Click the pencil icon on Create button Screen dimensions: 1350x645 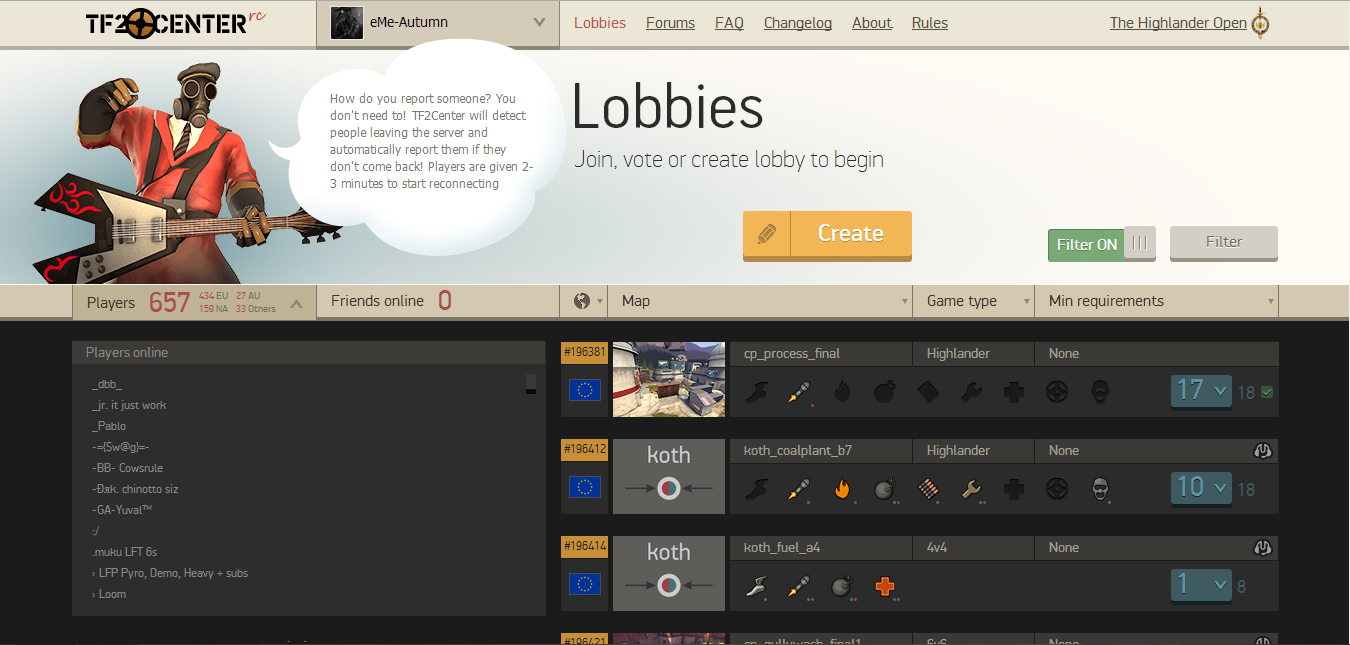click(x=767, y=234)
